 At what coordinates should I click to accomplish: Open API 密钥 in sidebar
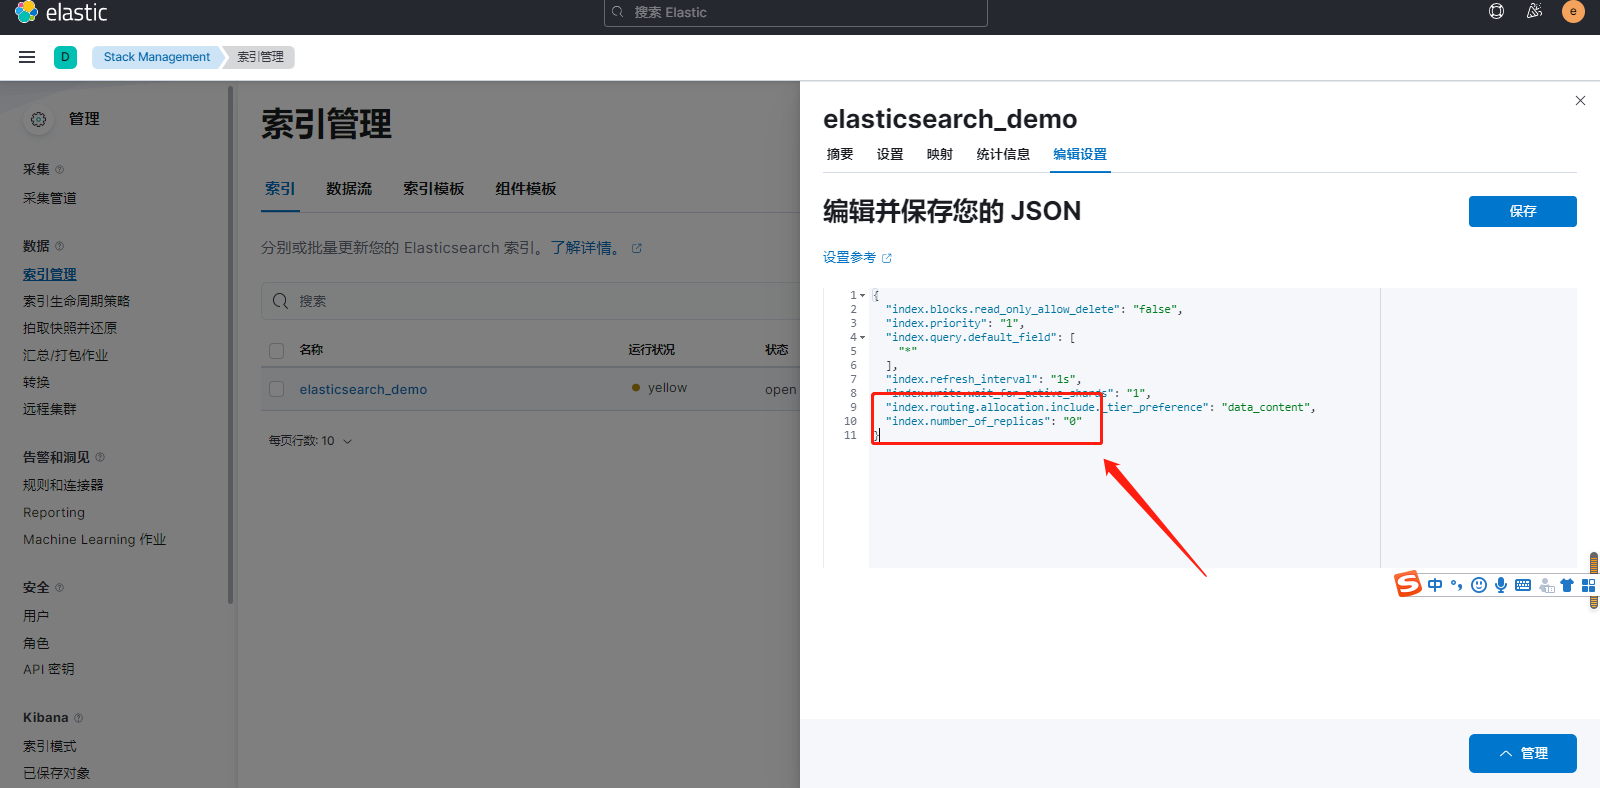[49, 669]
